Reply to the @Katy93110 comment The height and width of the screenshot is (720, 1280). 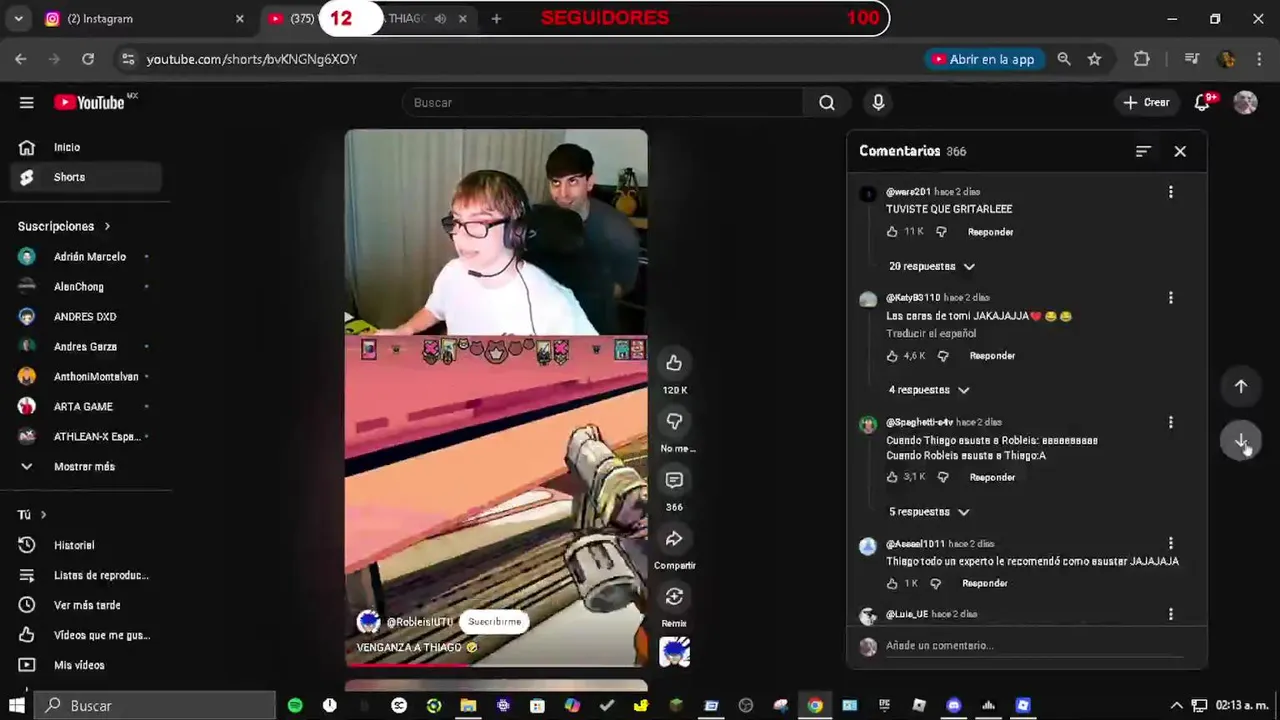pos(992,356)
